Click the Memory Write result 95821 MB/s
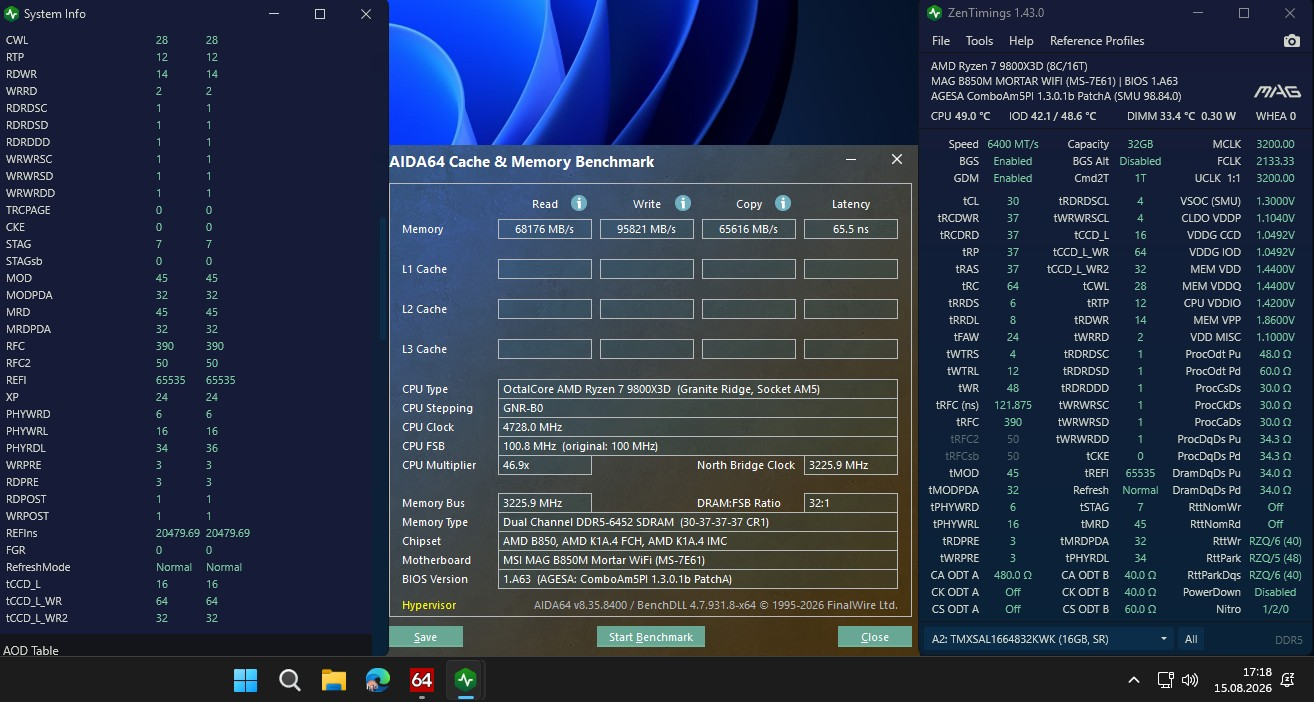The image size is (1314, 702). (647, 229)
